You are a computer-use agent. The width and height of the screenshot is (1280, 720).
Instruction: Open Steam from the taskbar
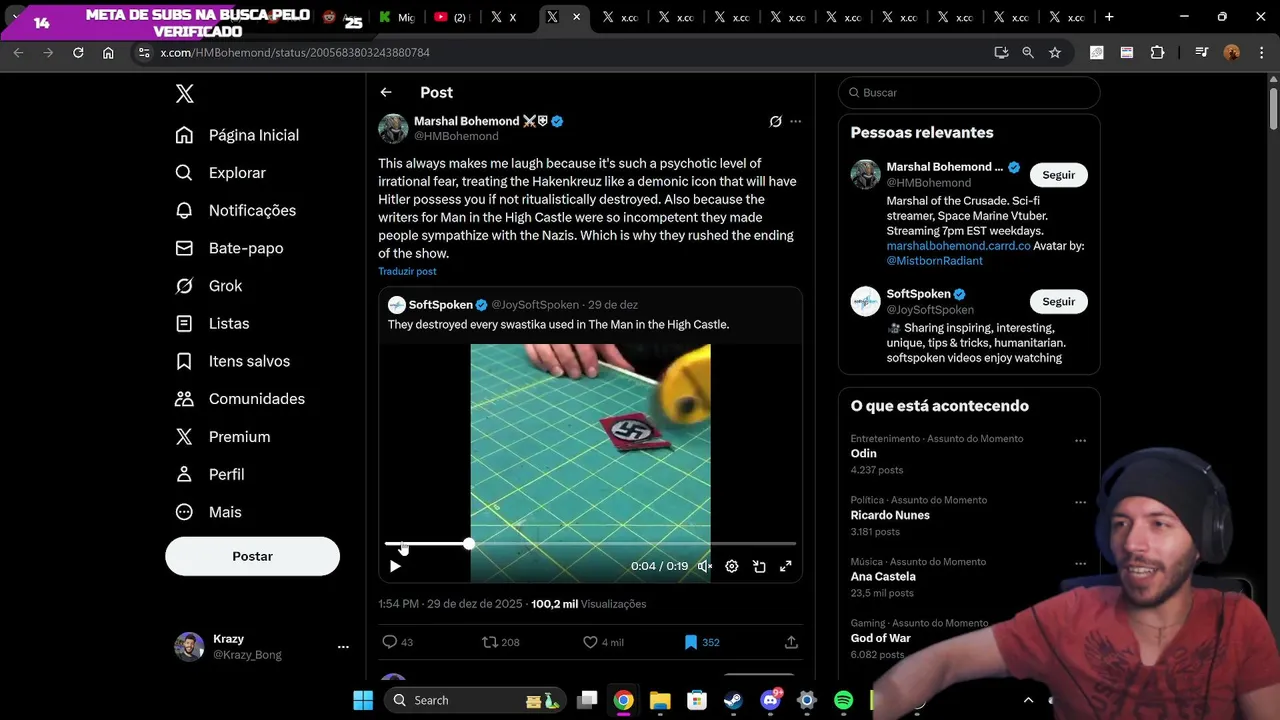pyautogui.click(x=733, y=700)
